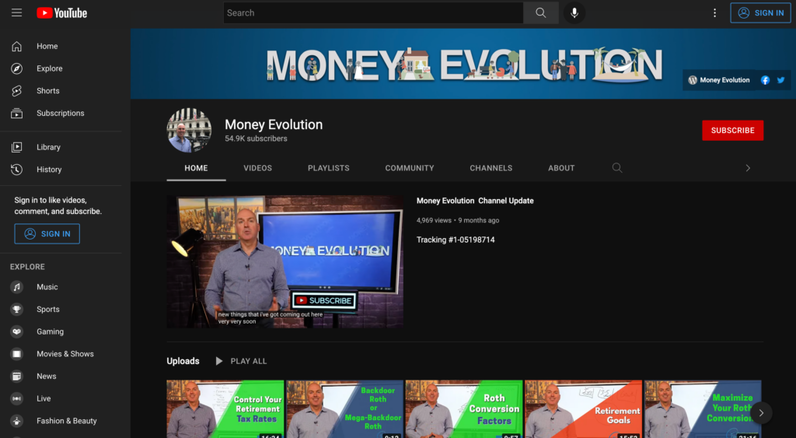Open Money Evolution website link on banner

[x=719, y=80]
